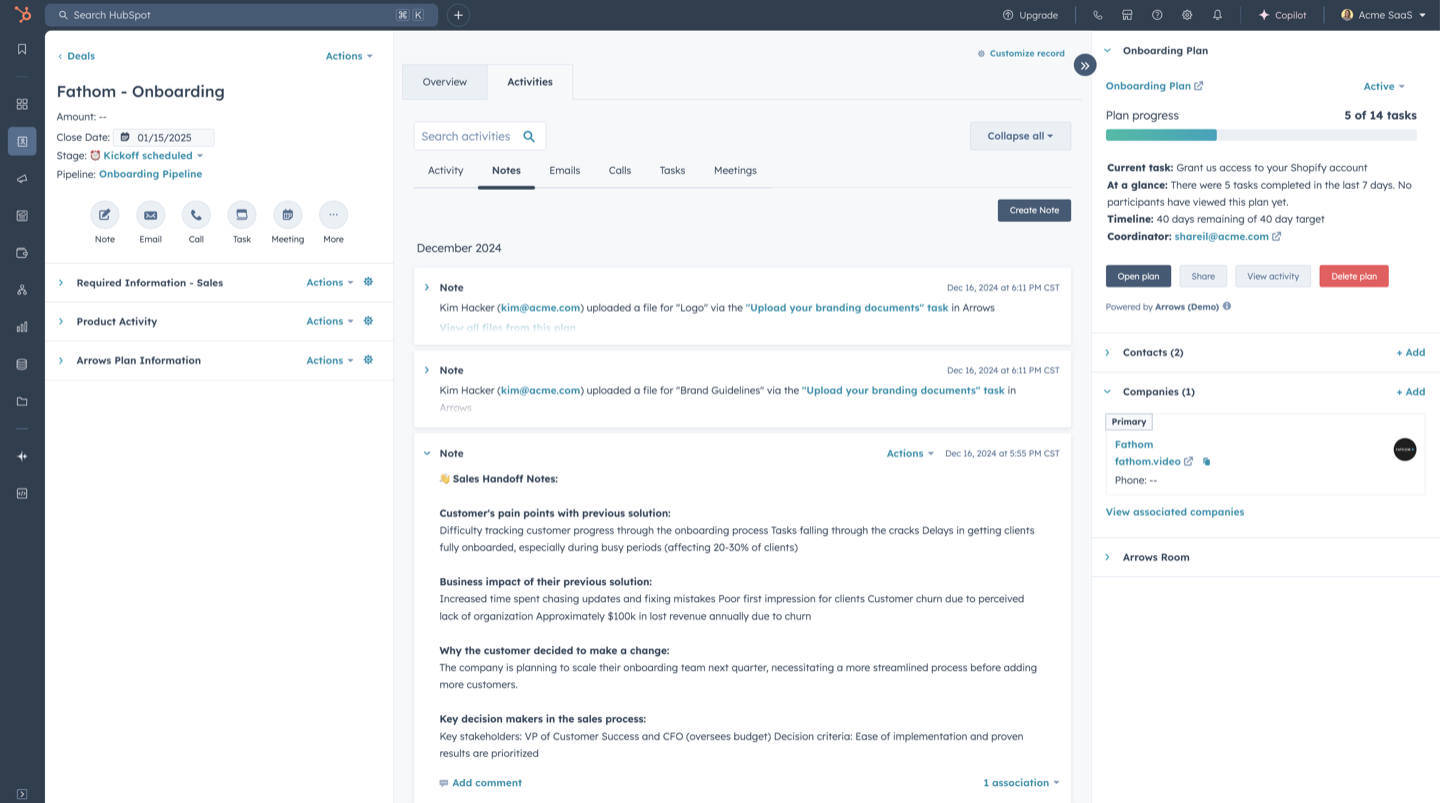Open Workspaces grid icon in sidebar

pyautogui.click(x=22, y=104)
